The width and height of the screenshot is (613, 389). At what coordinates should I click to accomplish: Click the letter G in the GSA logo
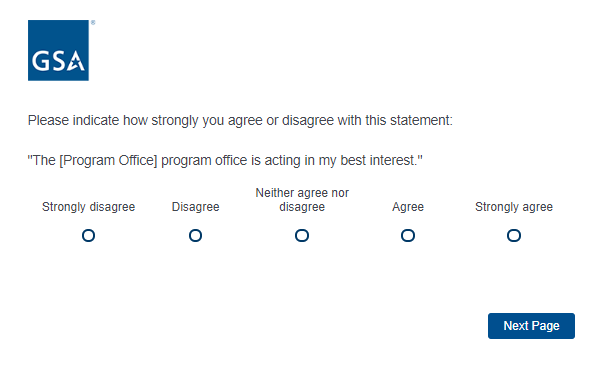tap(40, 61)
